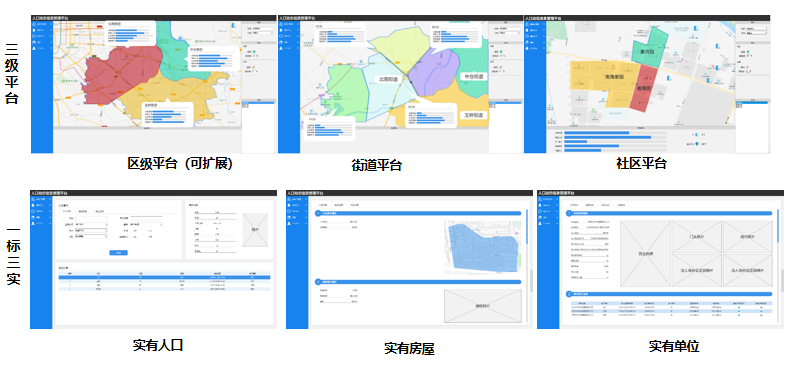Click map thumbnail in 实有房屋 page
Image resolution: width=797 pixels, height=374 pixels.
click(x=483, y=247)
